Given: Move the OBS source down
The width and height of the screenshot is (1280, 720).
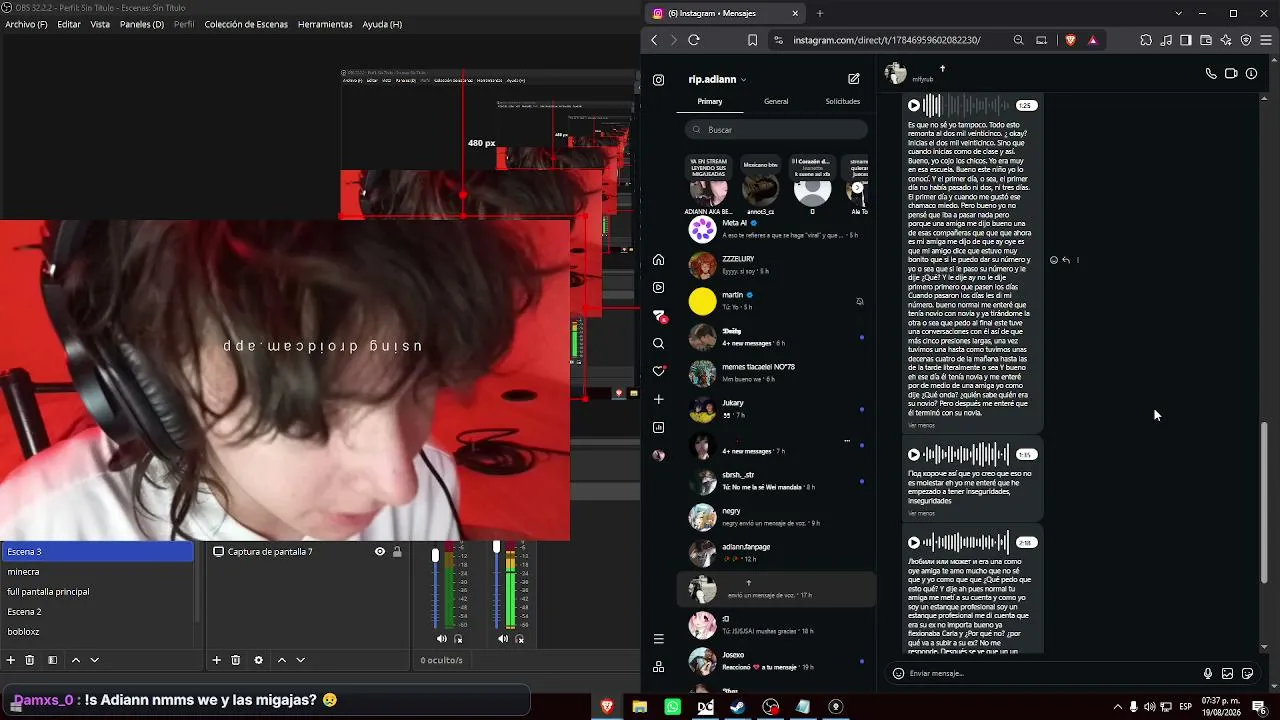Looking at the screenshot, I should 300,660.
